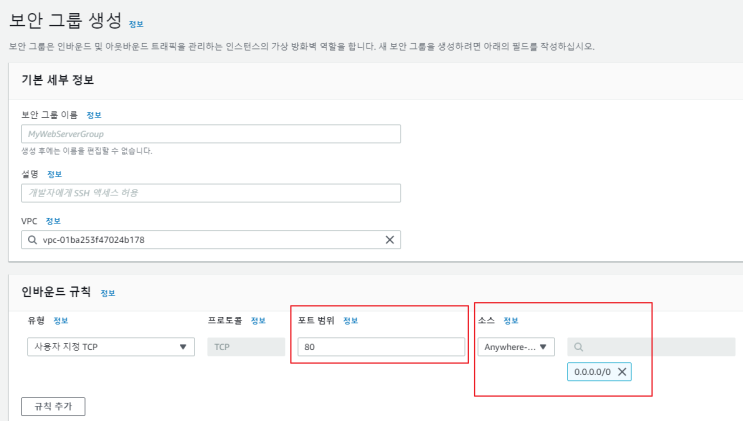The width and height of the screenshot is (743, 421).
Task: Open 정보 link next to 프로토콜
Action: pyautogui.click(x=258, y=321)
